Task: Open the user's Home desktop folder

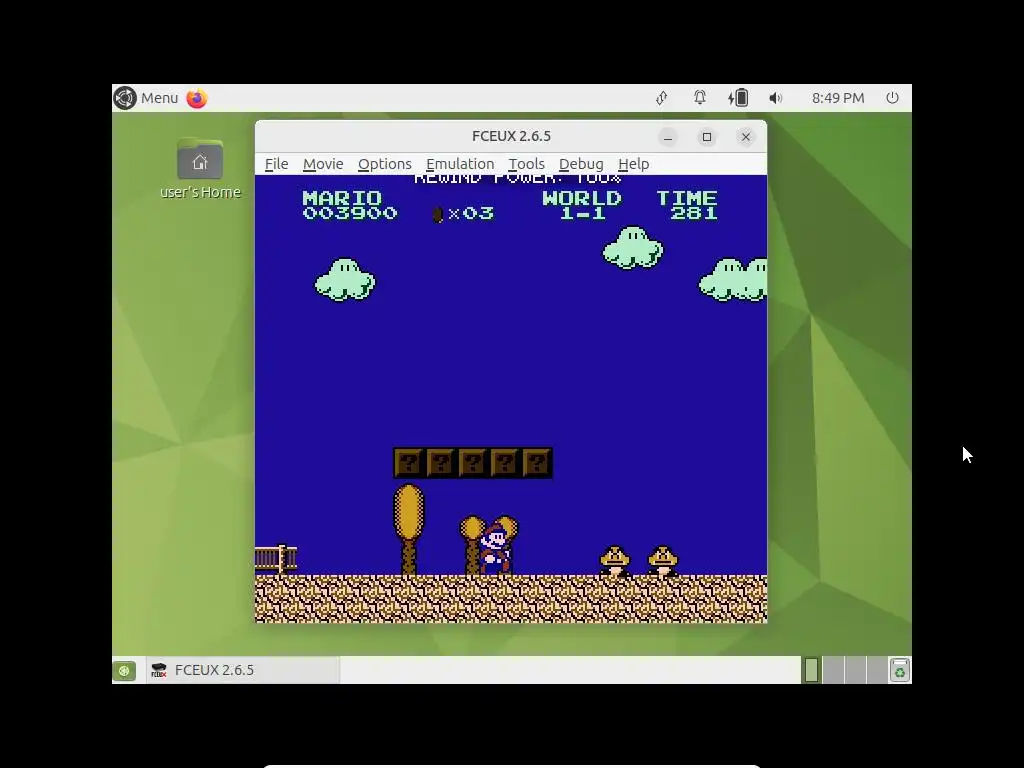Action: 200,168
